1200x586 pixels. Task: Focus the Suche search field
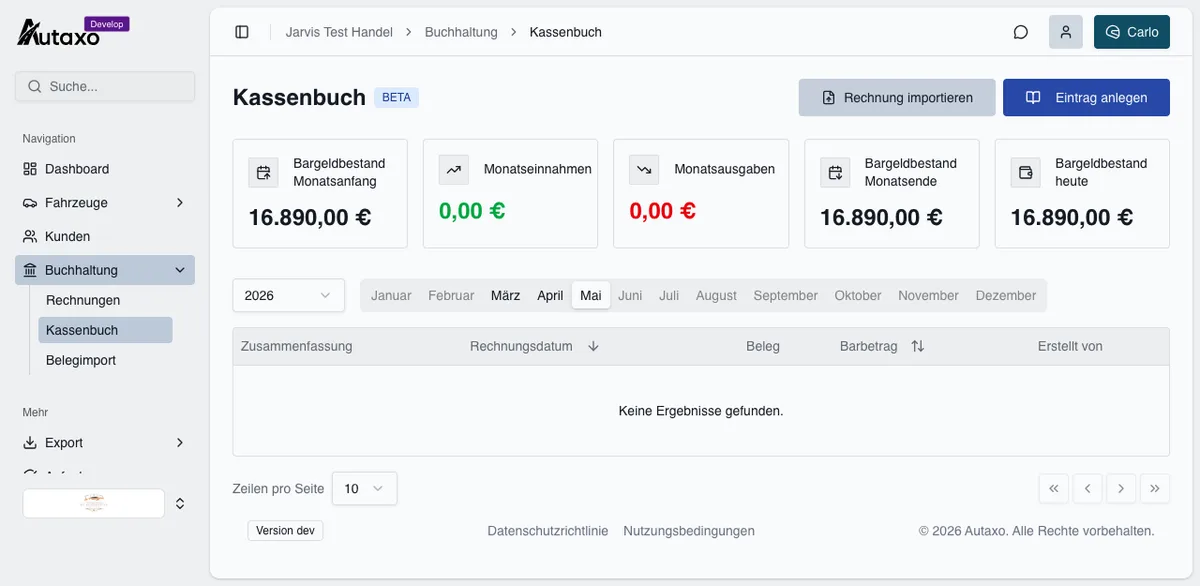105,86
